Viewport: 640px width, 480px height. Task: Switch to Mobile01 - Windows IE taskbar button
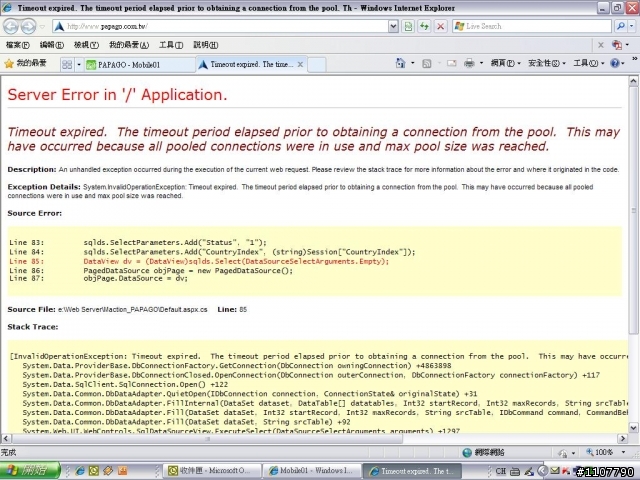click(x=311, y=471)
